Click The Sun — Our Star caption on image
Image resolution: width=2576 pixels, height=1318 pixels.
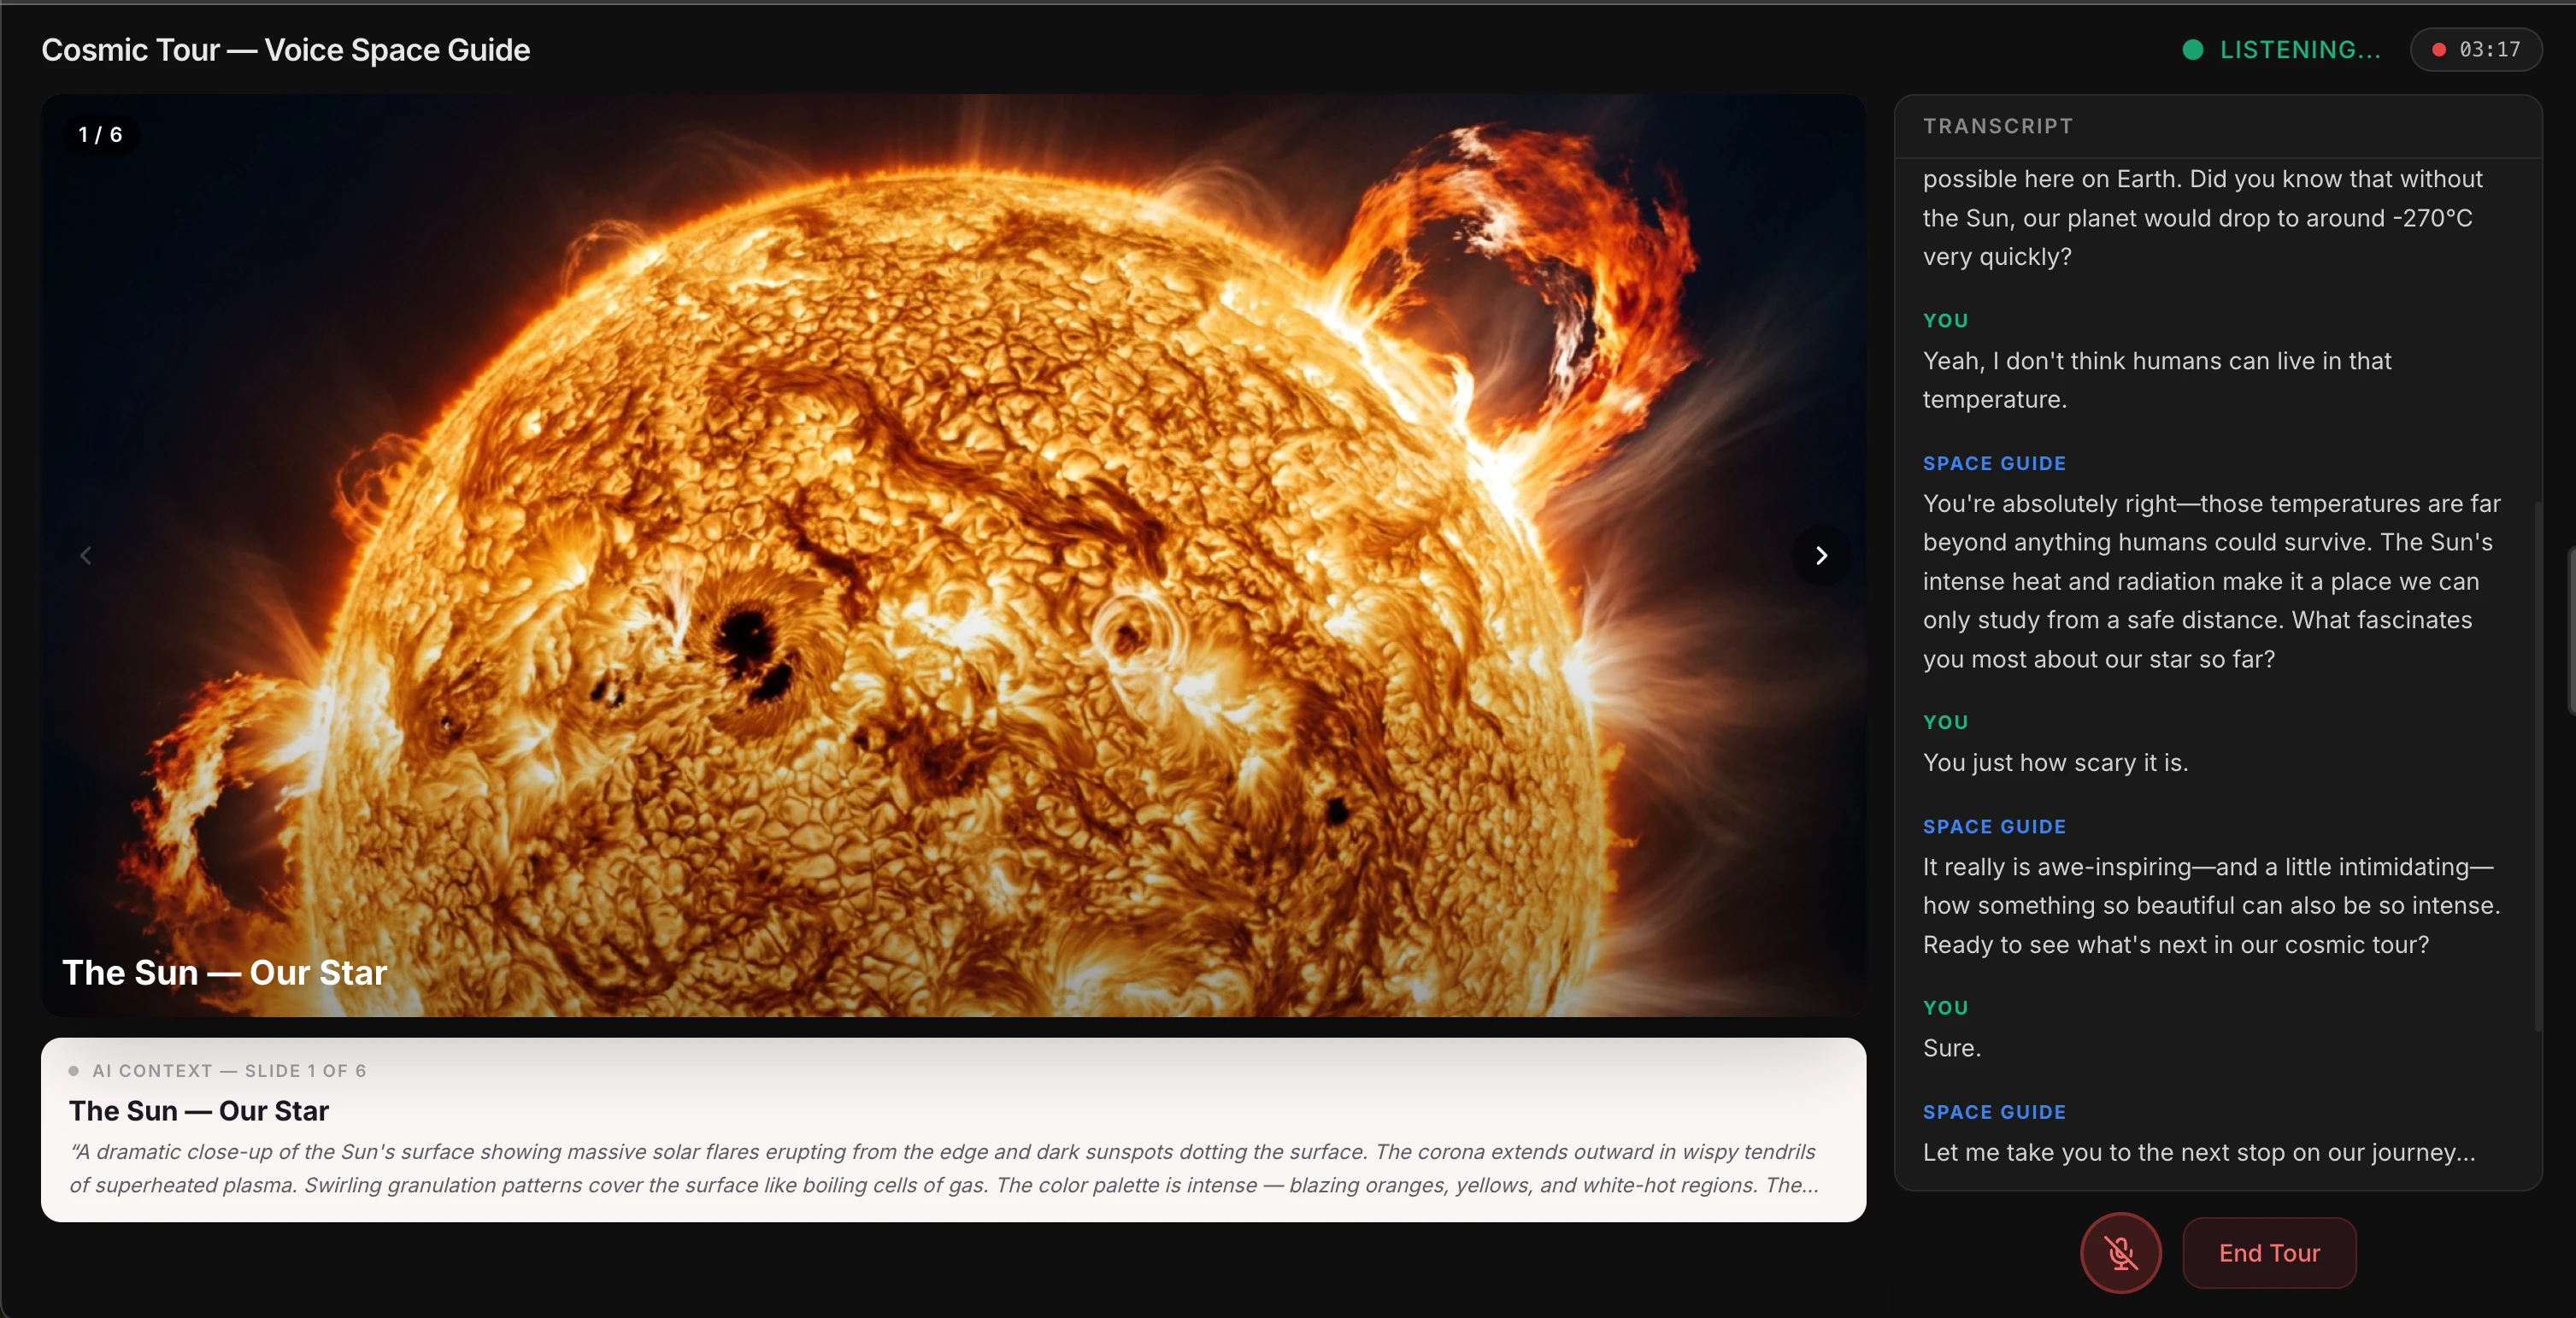(224, 972)
